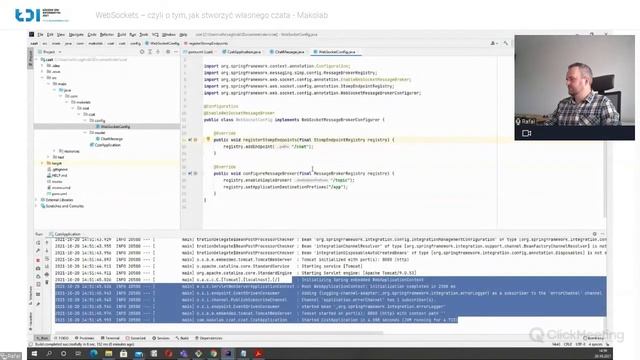
Task: Click the Run console horizontal scrollbar
Action: [220, 333]
